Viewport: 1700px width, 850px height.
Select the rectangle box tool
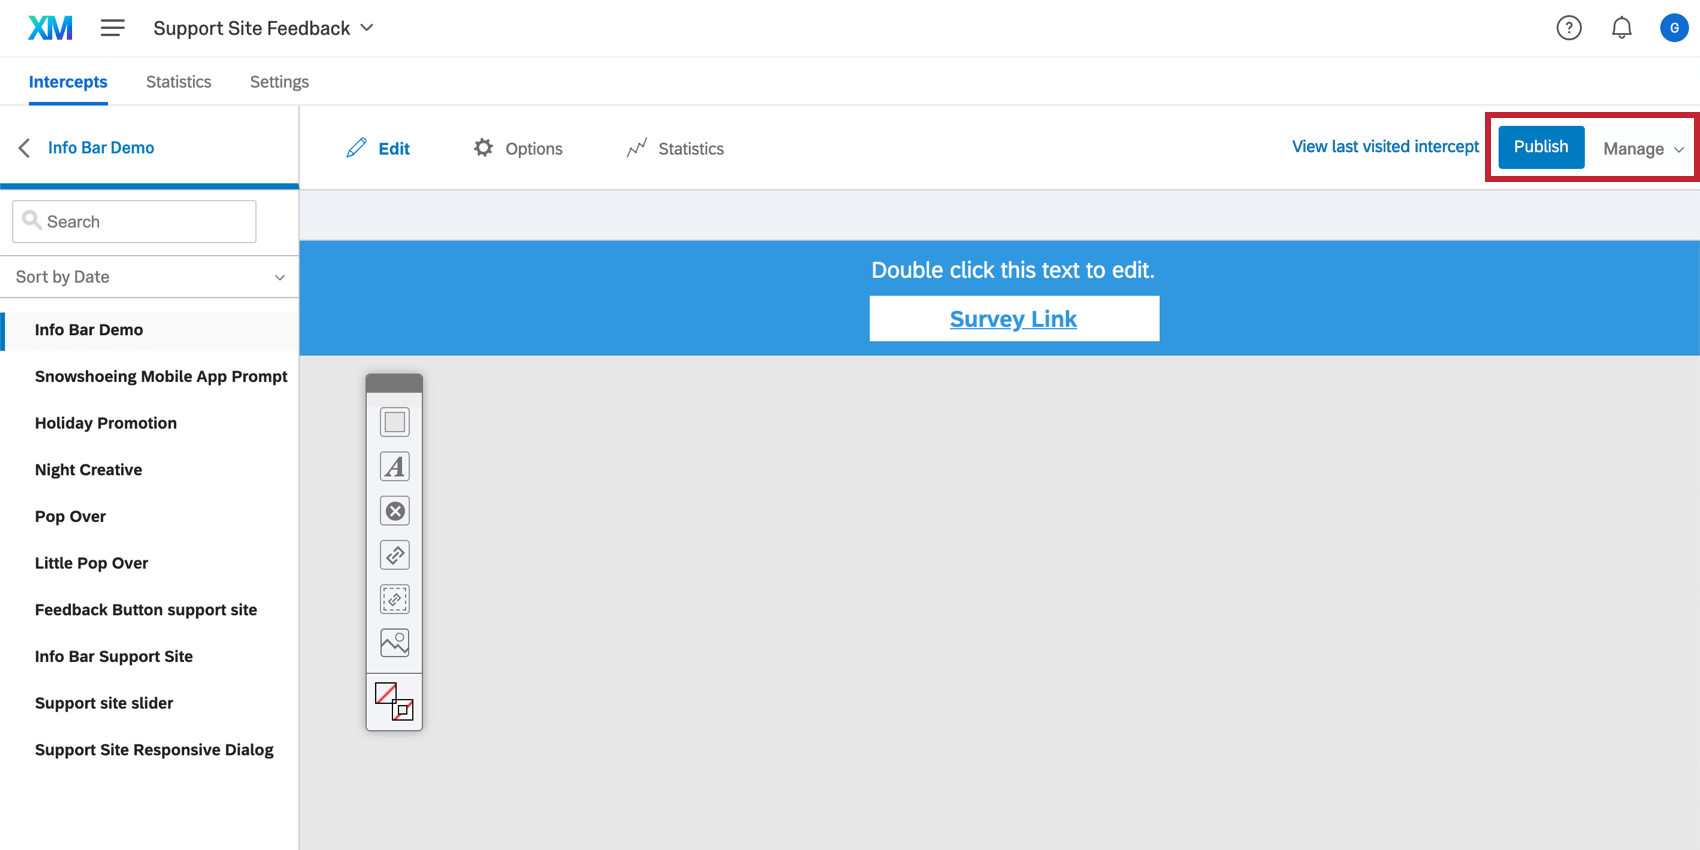395,422
